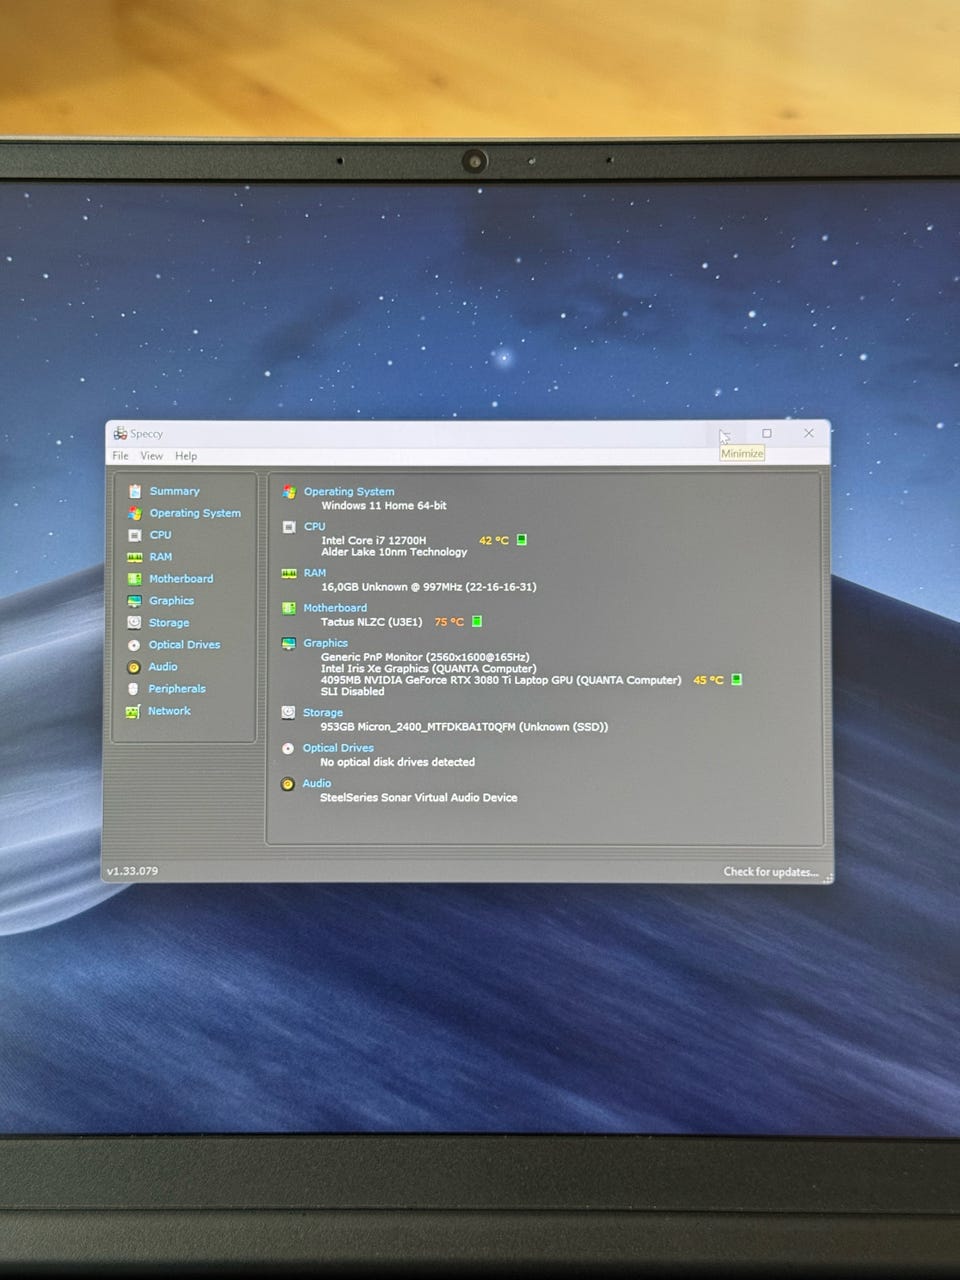
Task: Click the Graphics monitor icon in sidebar
Action: (134, 601)
